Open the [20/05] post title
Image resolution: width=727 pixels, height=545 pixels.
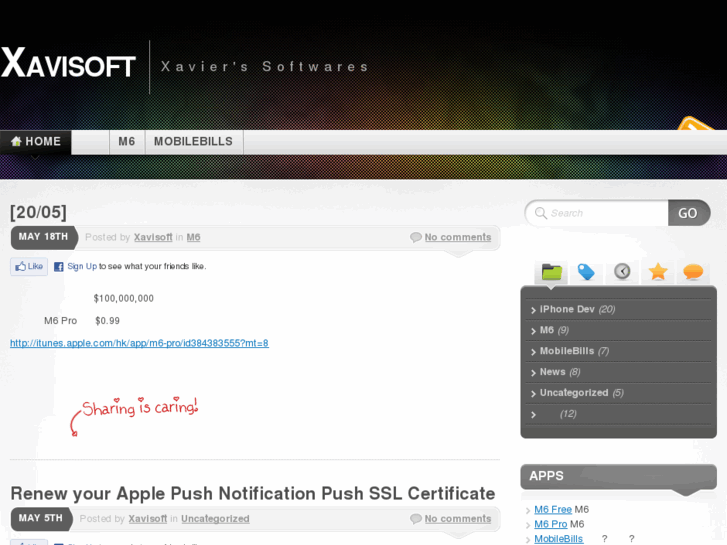click(38, 212)
